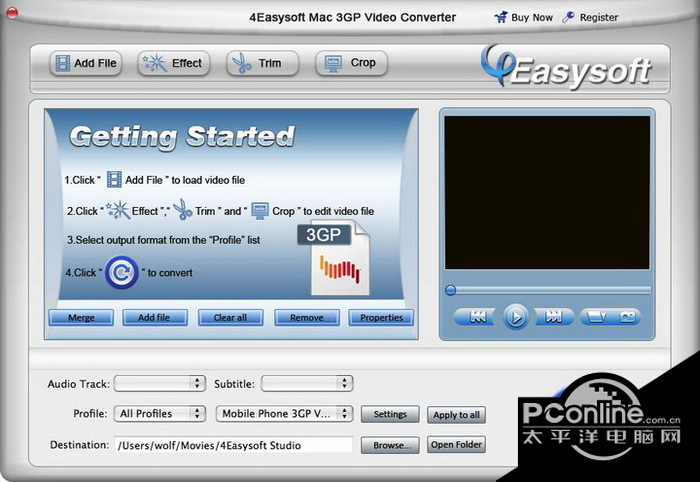
Task: Play the preview video
Action: click(515, 317)
